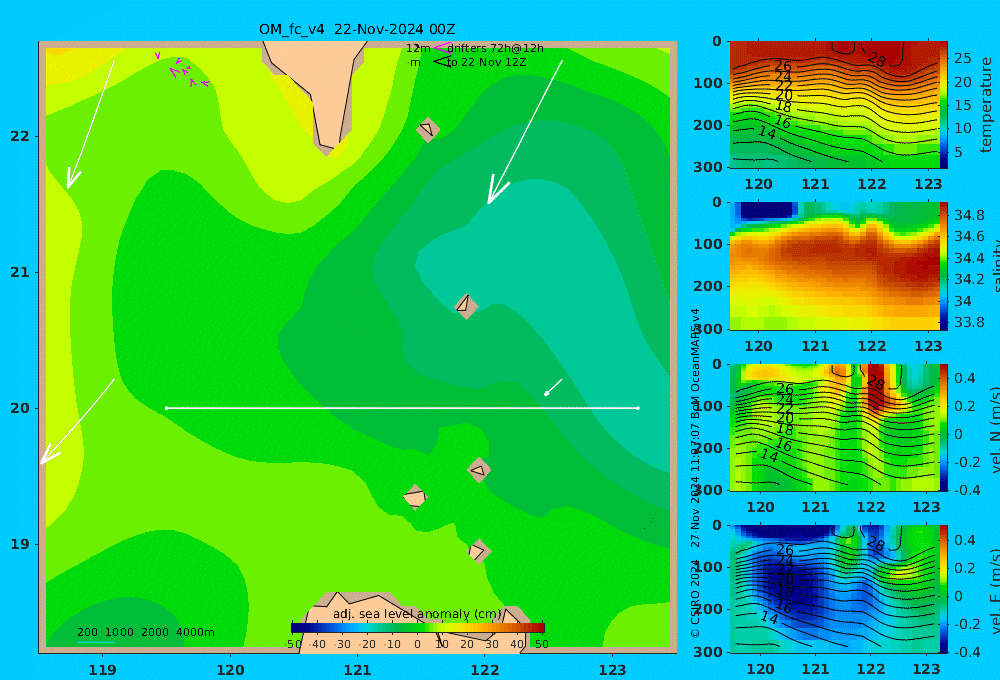Click longitude label 119 on main map
Image resolution: width=1000 pixels, height=680 pixels.
point(102,670)
